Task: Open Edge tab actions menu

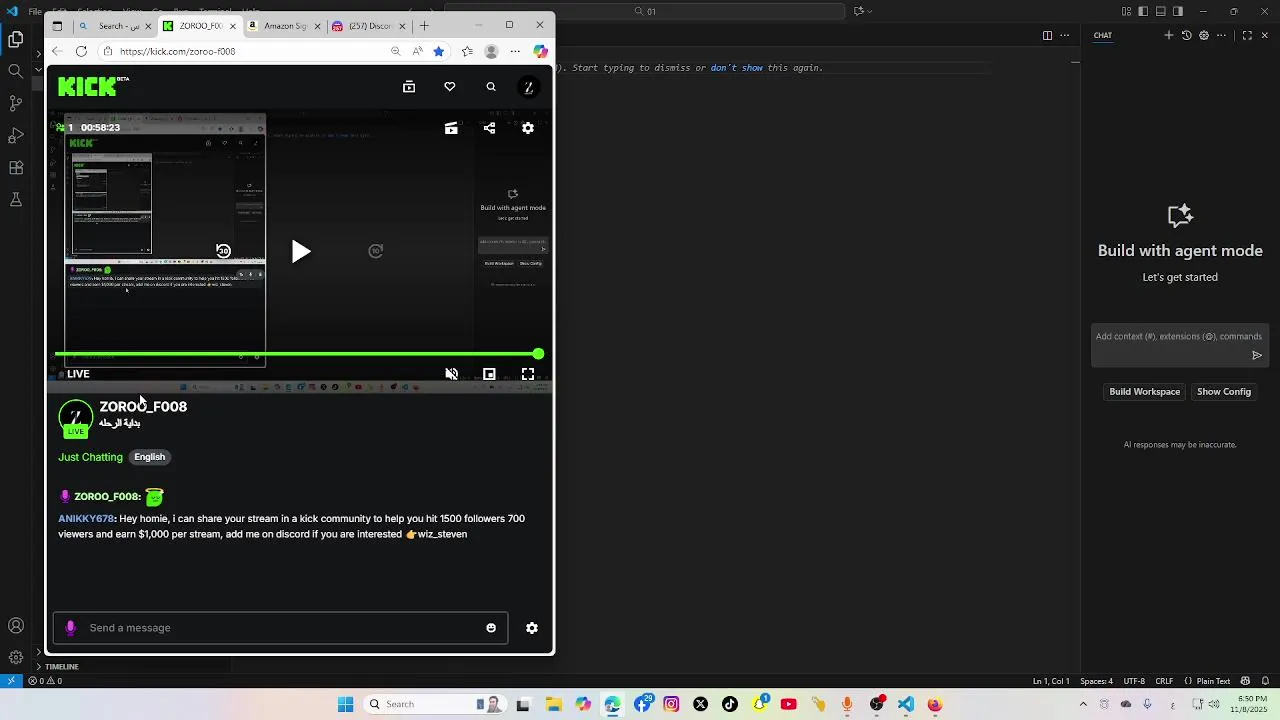Action: pyautogui.click(x=57, y=26)
